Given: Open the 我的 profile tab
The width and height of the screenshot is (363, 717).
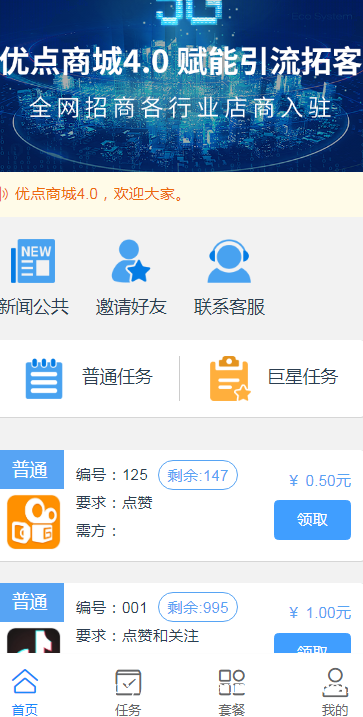Looking at the screenshot, I should pos(335,692).
